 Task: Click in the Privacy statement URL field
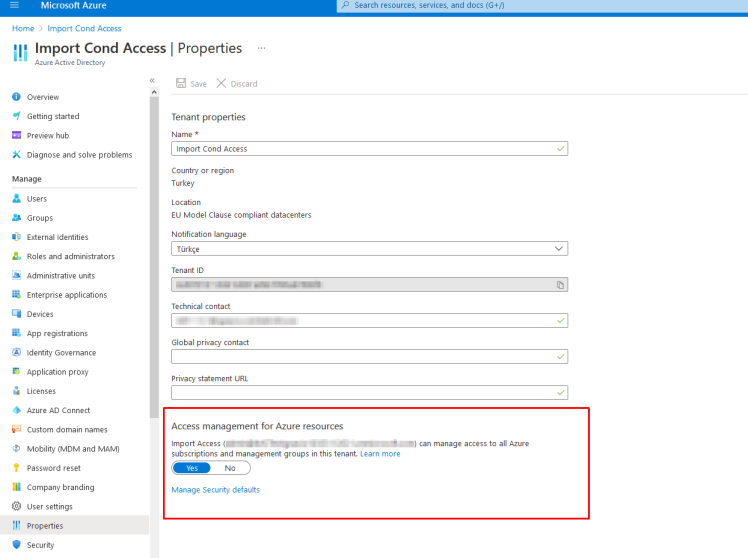click(x=369, y=393)
